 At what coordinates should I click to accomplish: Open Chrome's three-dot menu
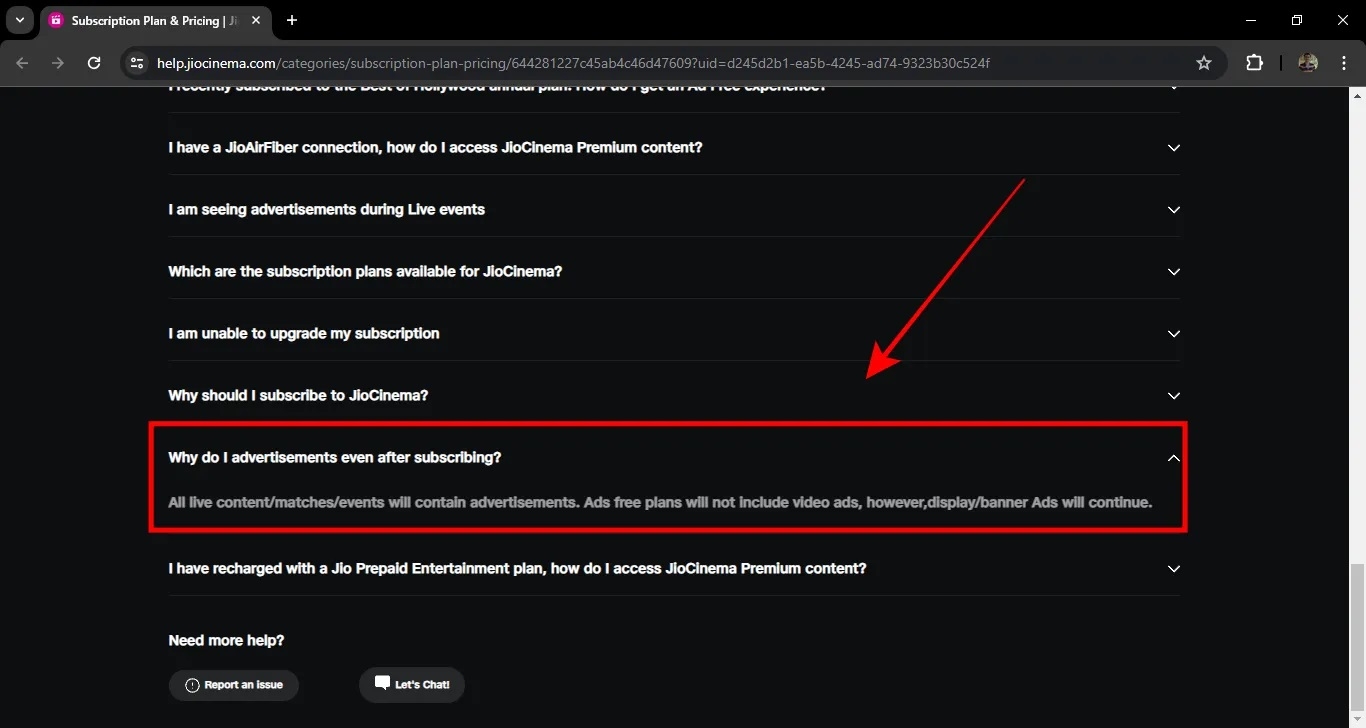coord(1342,63)
